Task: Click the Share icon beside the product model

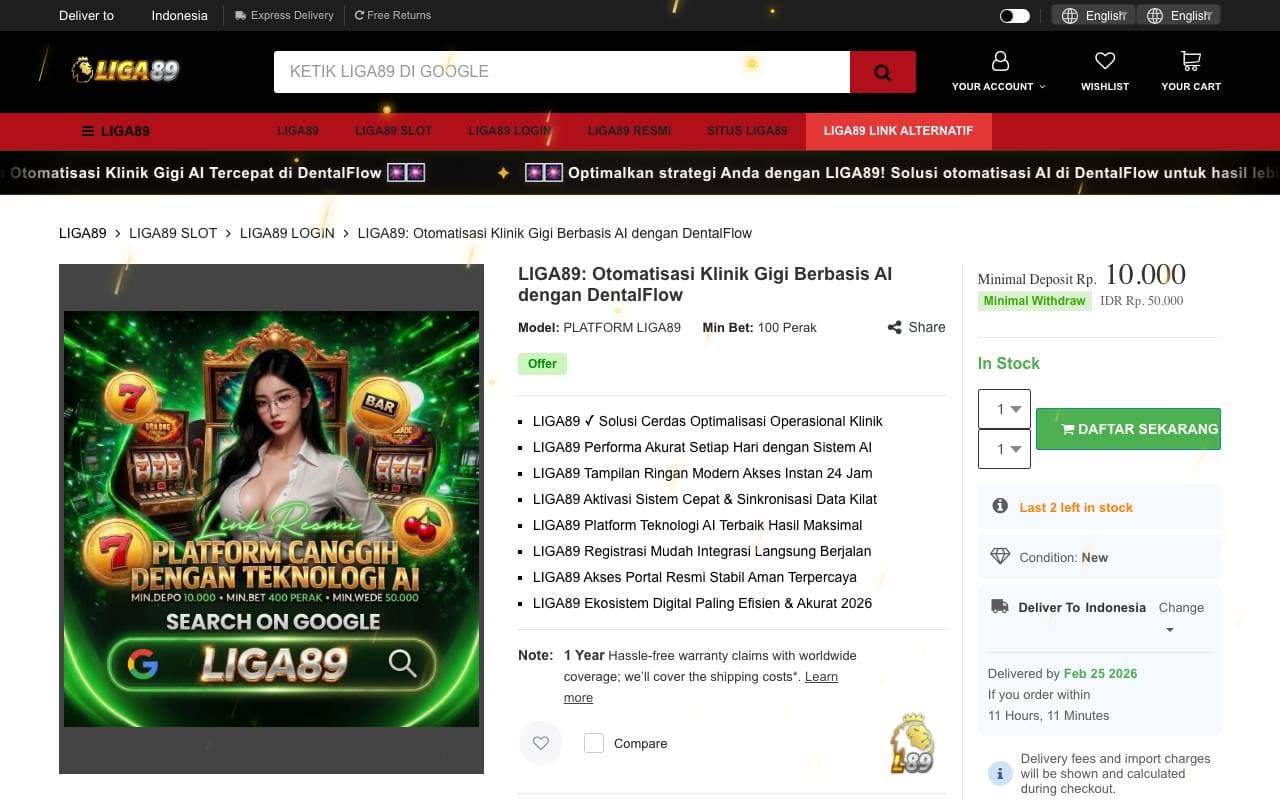Action: [x=894, y=327]
